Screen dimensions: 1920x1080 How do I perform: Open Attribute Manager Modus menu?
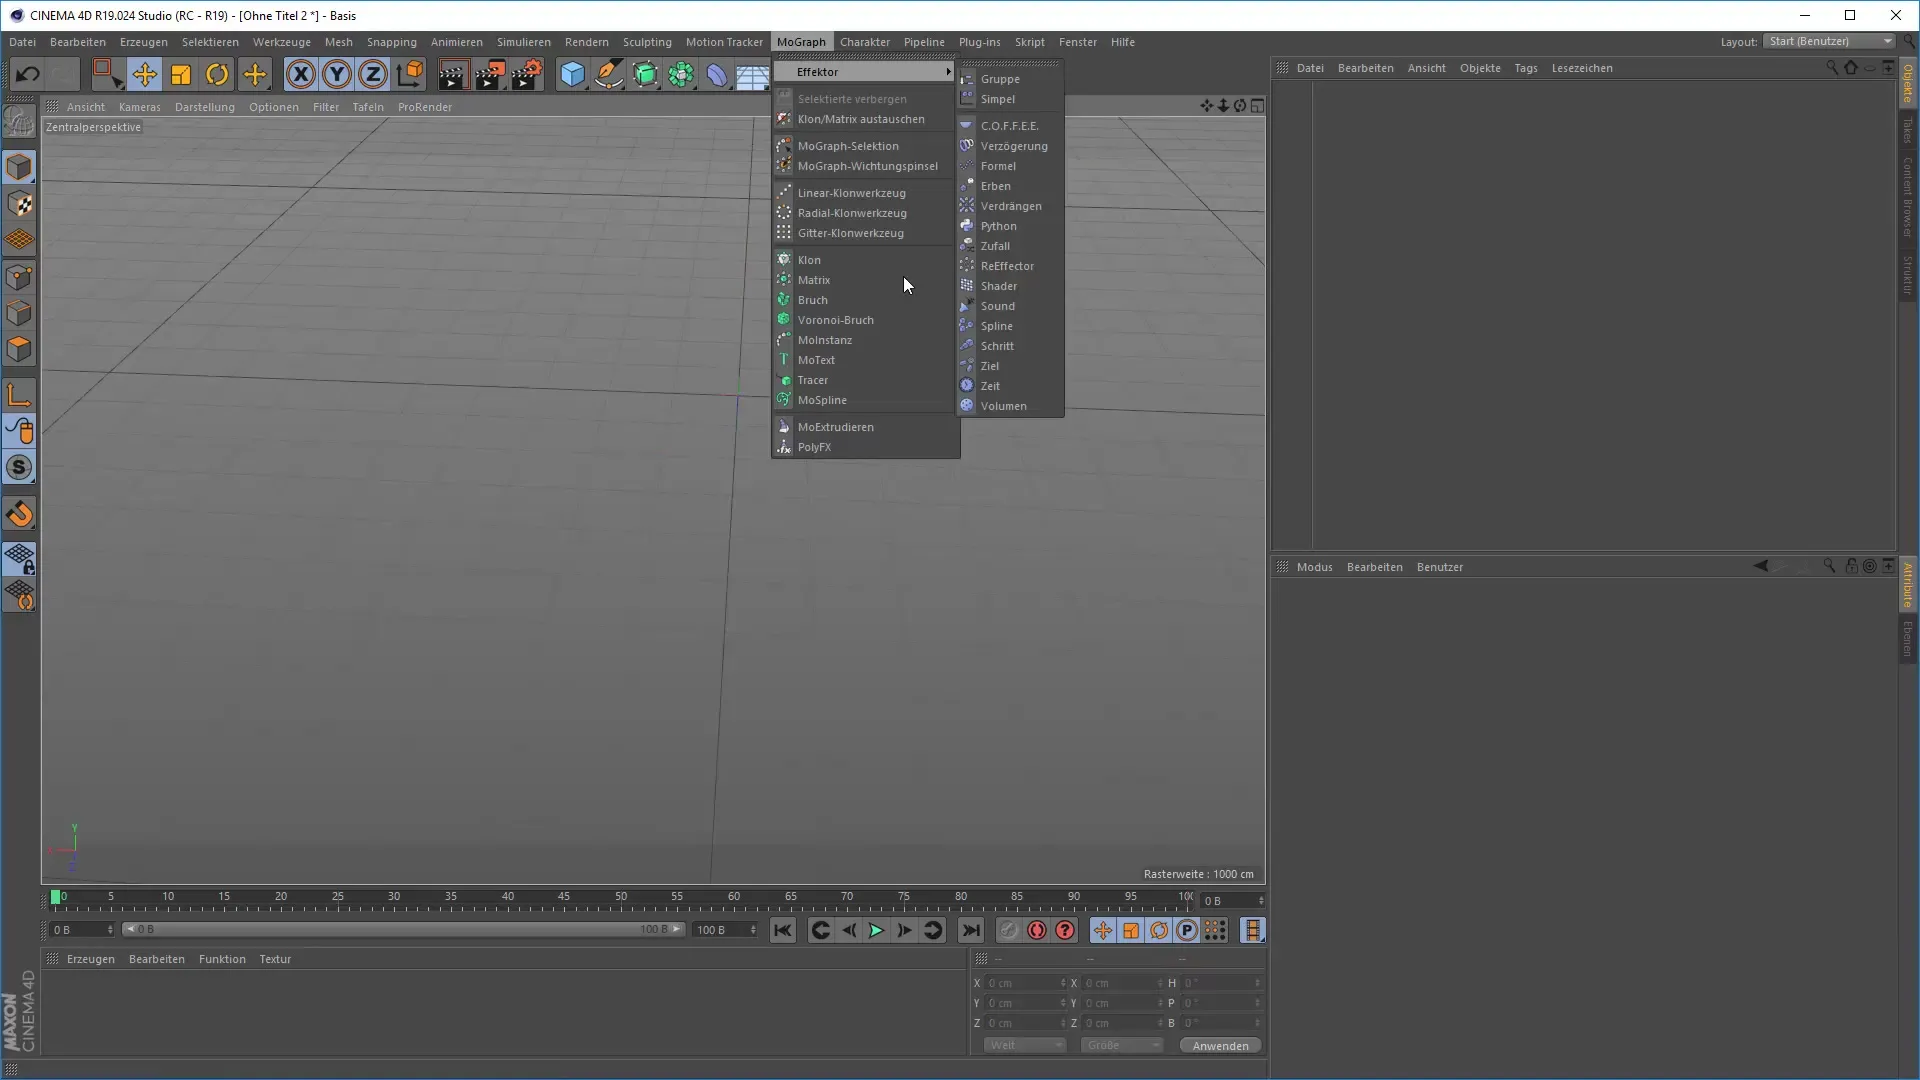tap(1314, 567)
